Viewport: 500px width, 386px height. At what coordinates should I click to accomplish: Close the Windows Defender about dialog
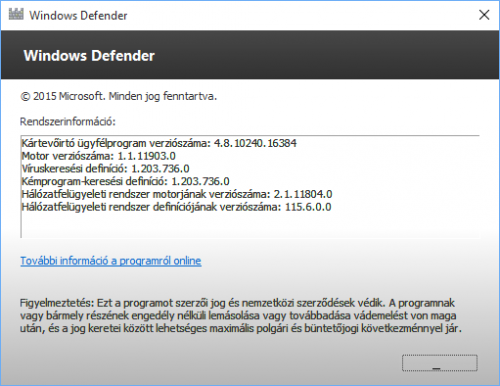click(484, 15)
